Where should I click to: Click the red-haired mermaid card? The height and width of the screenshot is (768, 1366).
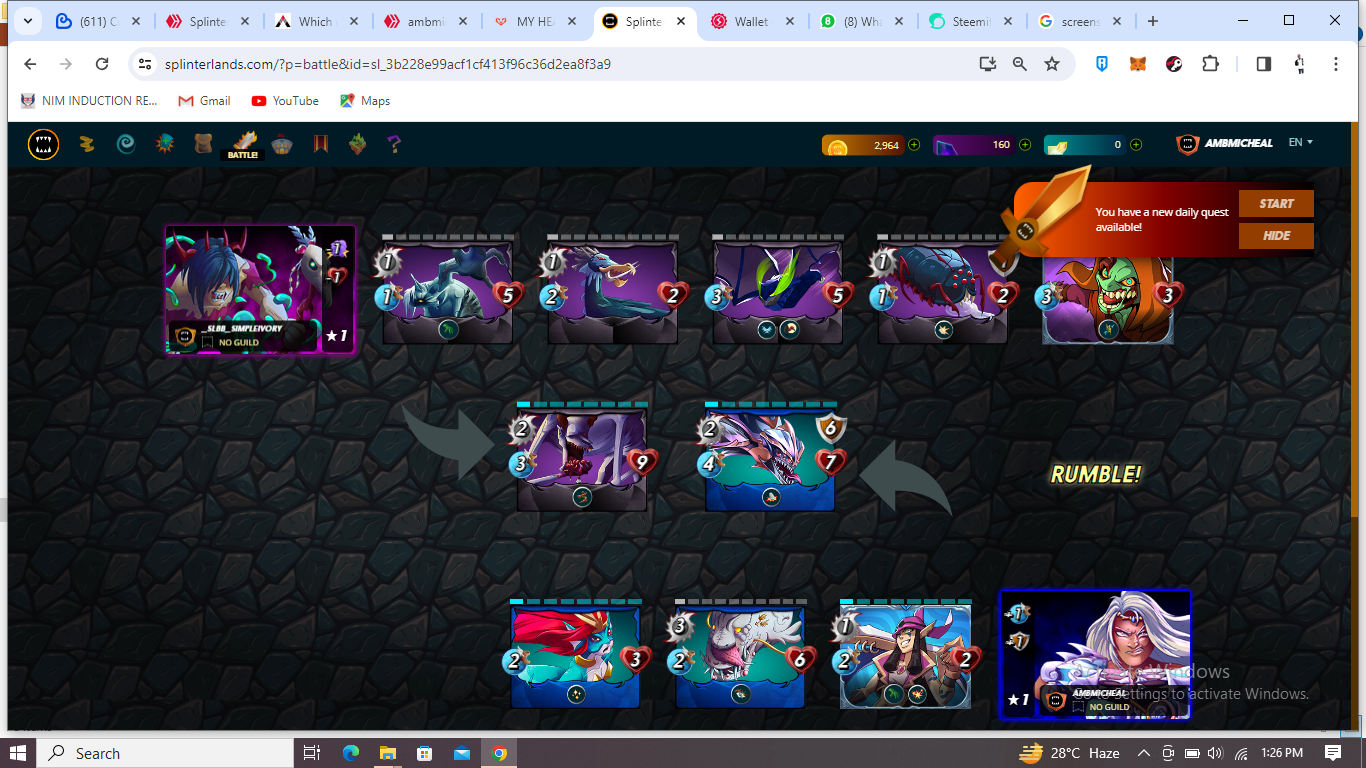[x=575, y=656]
